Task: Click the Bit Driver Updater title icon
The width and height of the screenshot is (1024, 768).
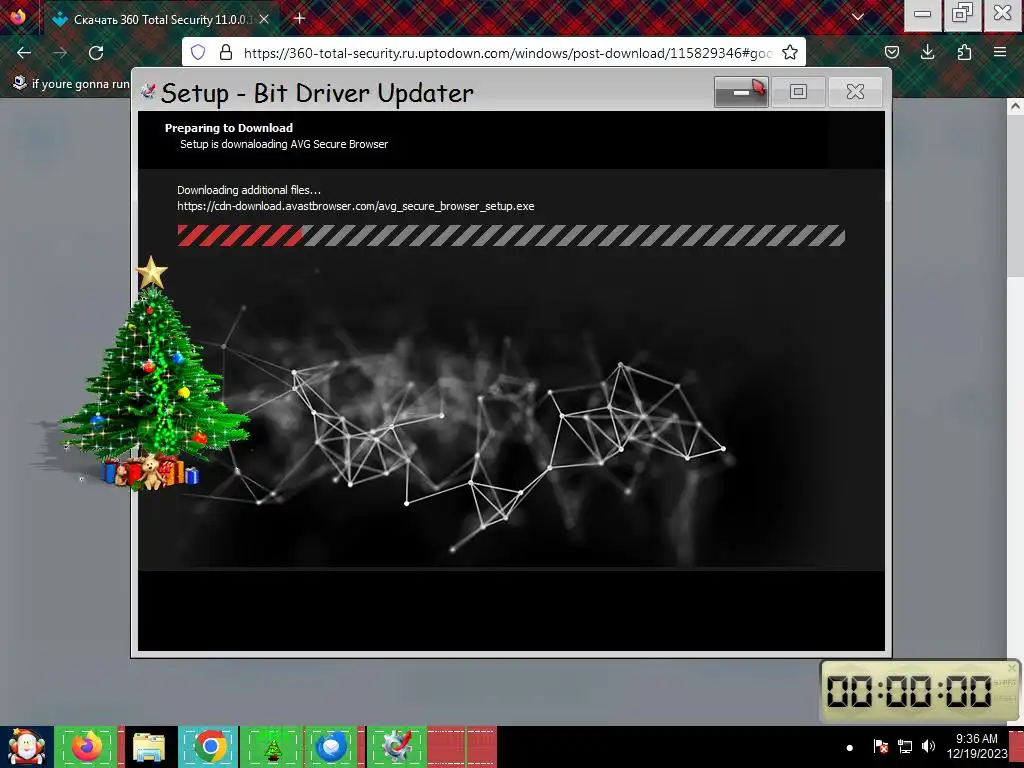Action: [148, 92]
